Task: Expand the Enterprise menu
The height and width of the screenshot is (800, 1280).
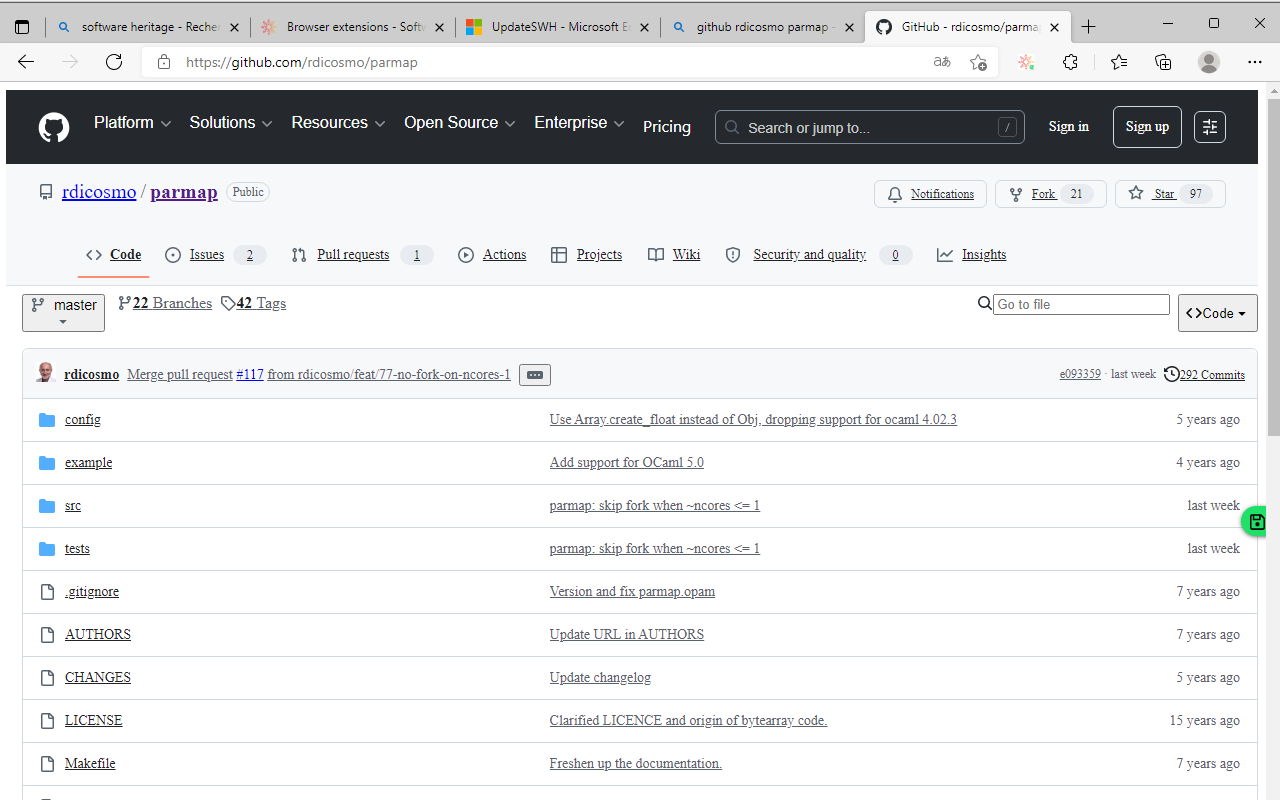Action: tap(580, 123)
